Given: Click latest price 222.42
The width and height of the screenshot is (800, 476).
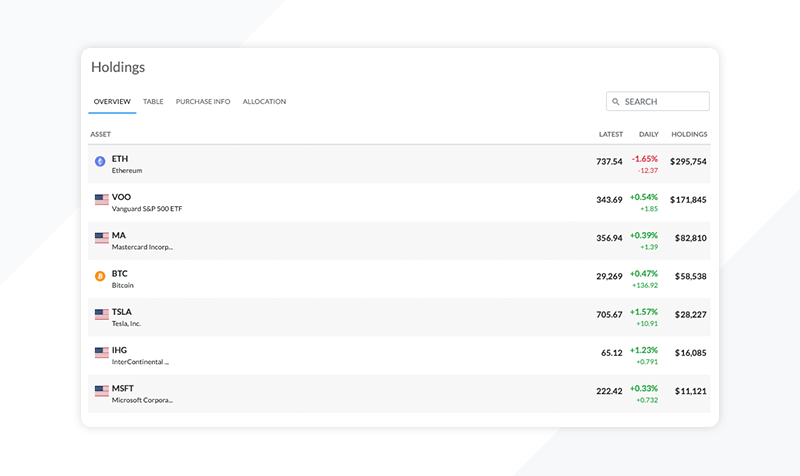Looking at the screenshot, I should [609, 391].
